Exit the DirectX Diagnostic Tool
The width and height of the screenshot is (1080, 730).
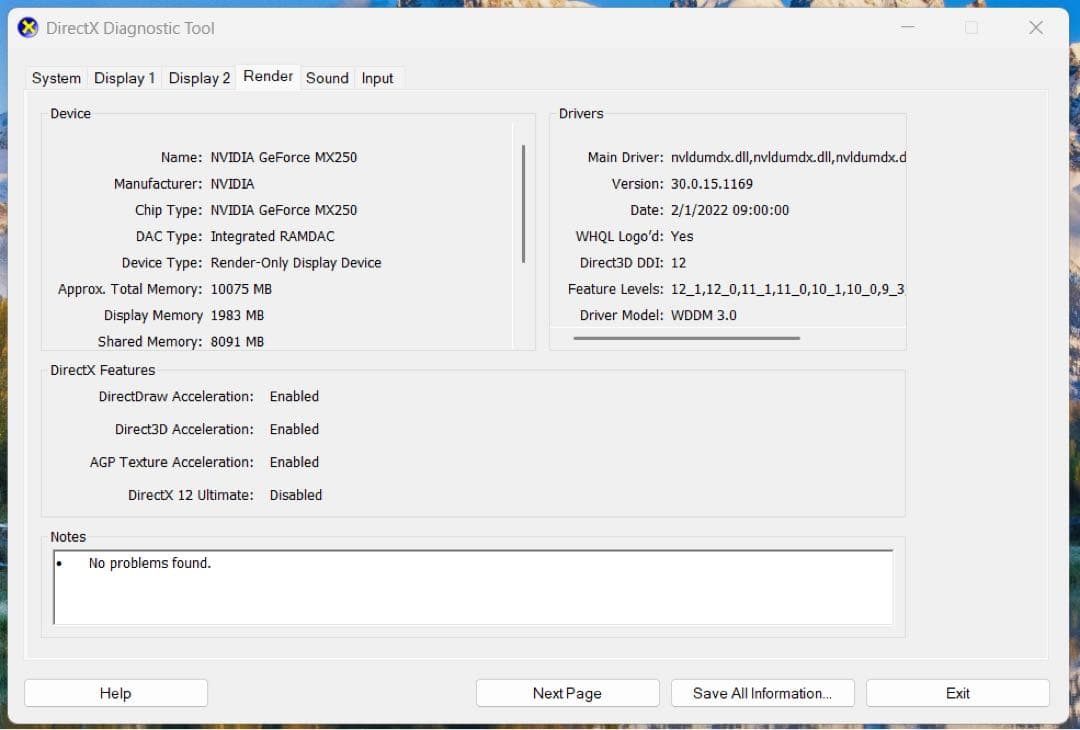click(x=957, y=692)
